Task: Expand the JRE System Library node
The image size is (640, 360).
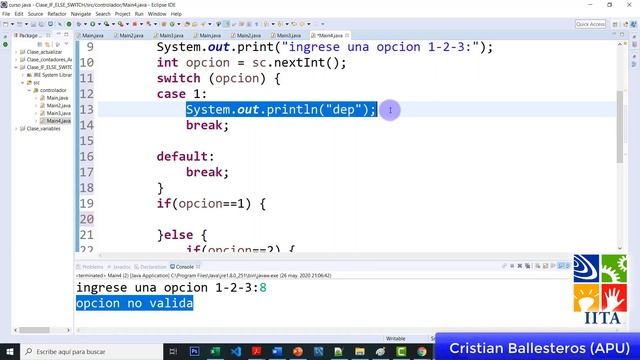Action: click(x=23, y=75)
